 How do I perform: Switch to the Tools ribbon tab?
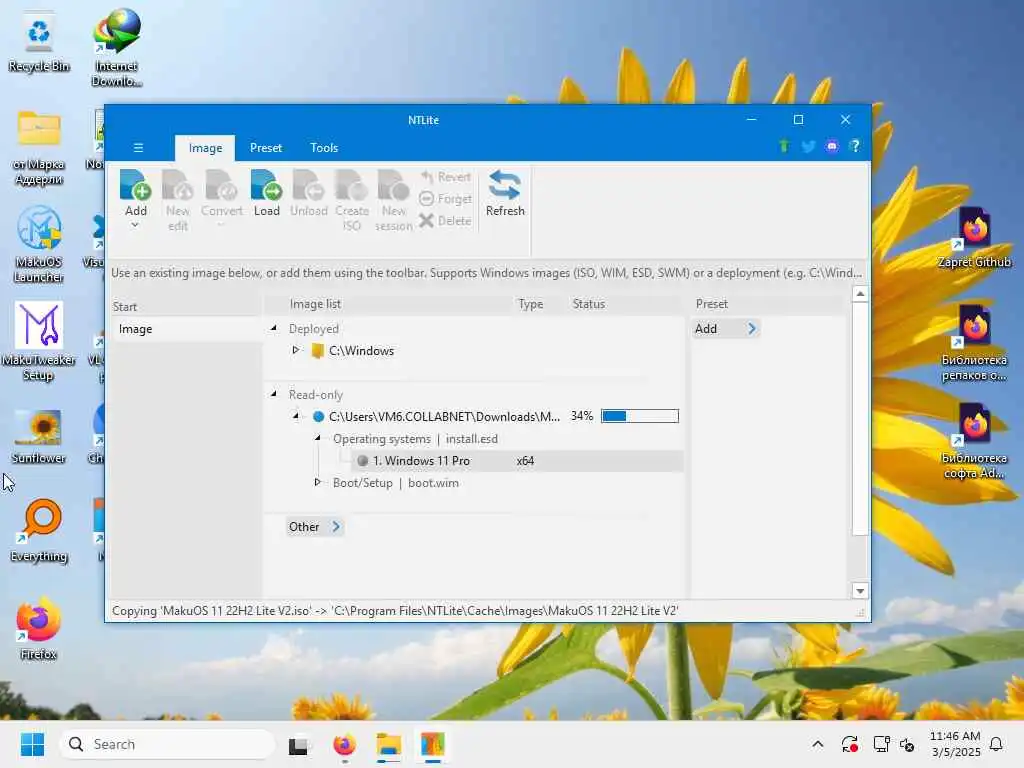click(324, 148)
